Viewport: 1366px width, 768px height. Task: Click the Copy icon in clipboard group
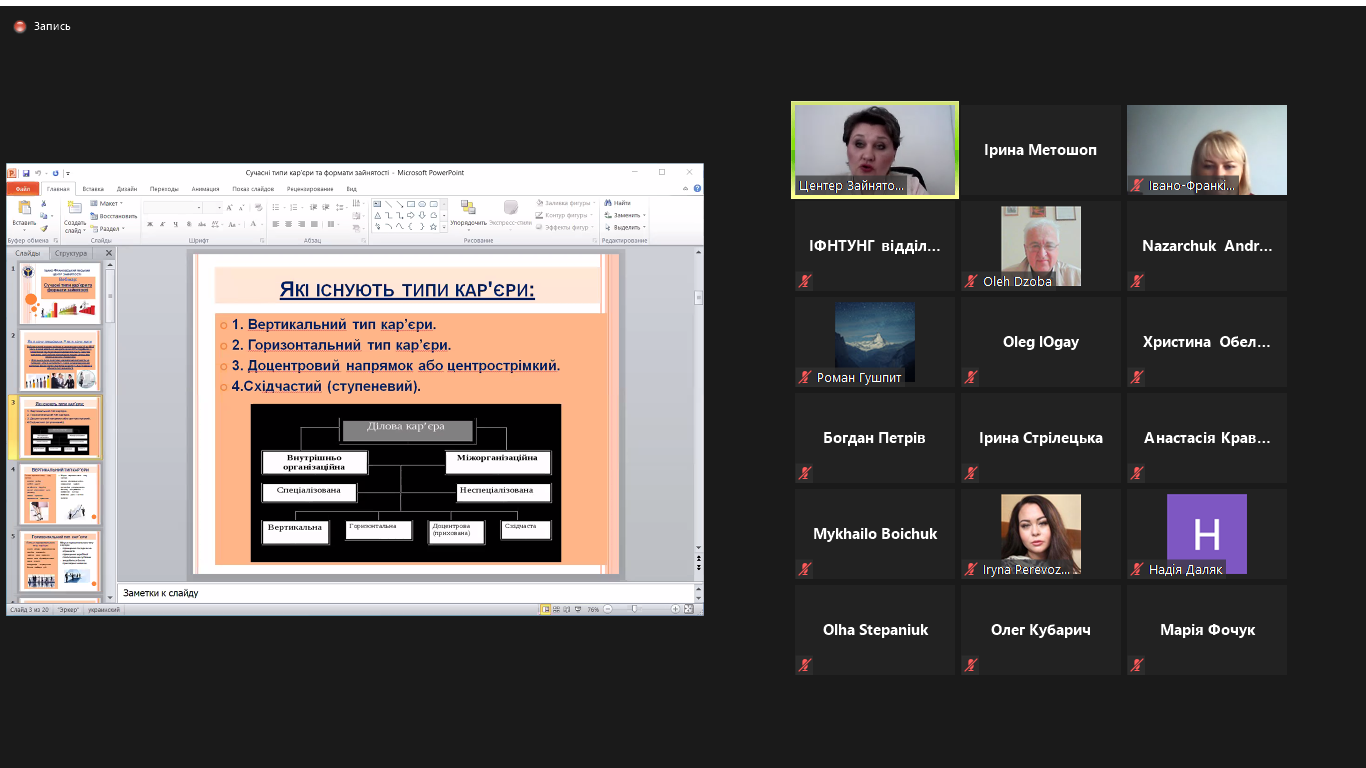tap(43, 215)
